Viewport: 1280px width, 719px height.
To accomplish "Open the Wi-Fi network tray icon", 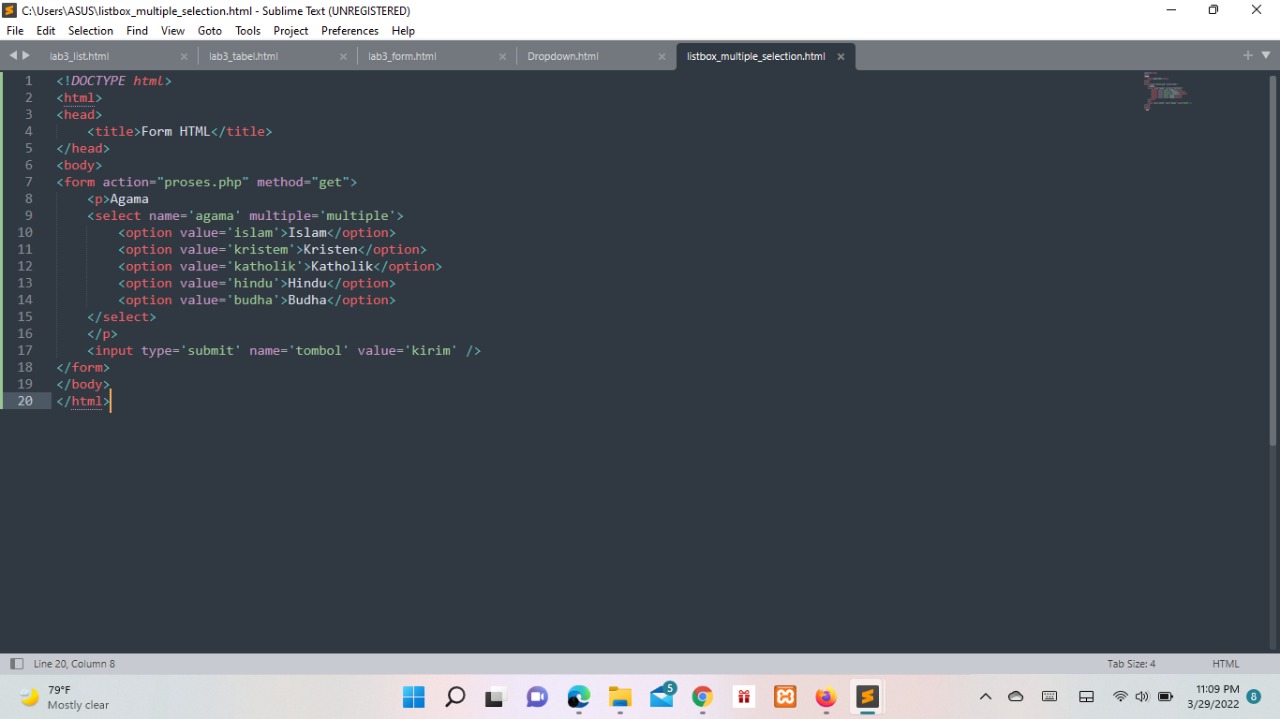I will tap(1120, 697).
